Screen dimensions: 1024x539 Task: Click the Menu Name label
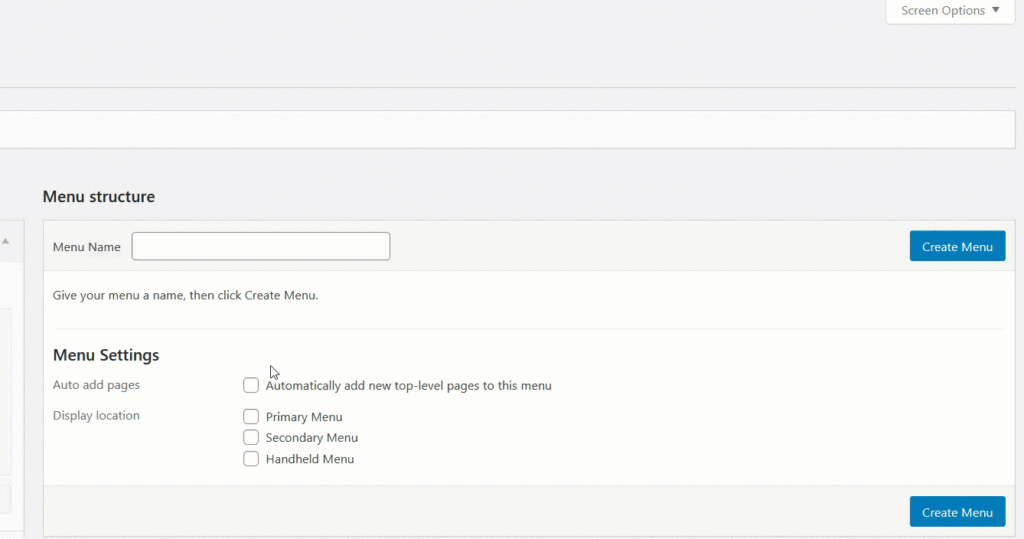point(87,247)
